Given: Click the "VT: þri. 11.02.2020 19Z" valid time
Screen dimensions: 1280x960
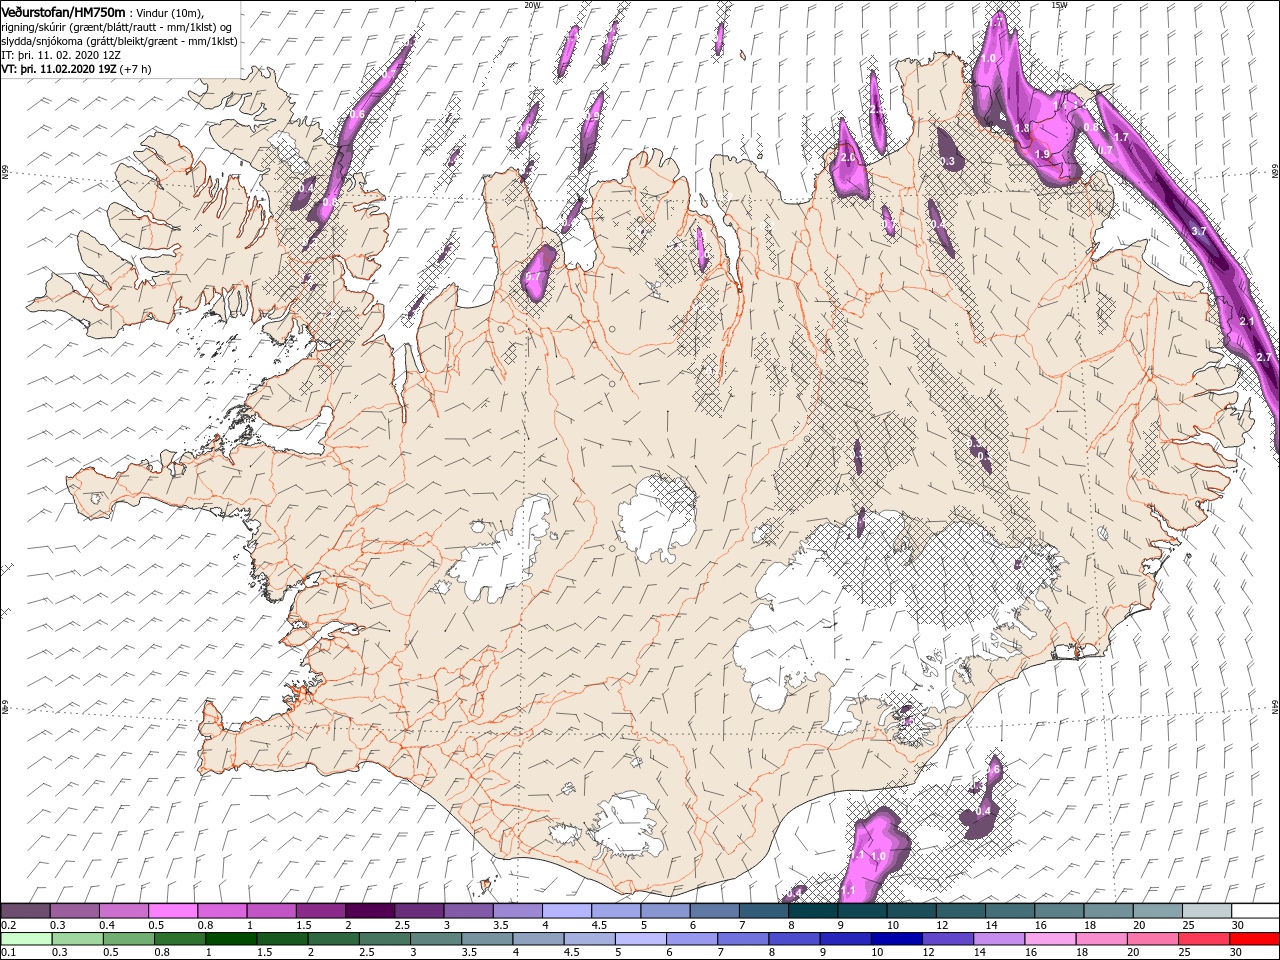Looking at the screenshot, I should pyautogui.click(x=59, y=69).
